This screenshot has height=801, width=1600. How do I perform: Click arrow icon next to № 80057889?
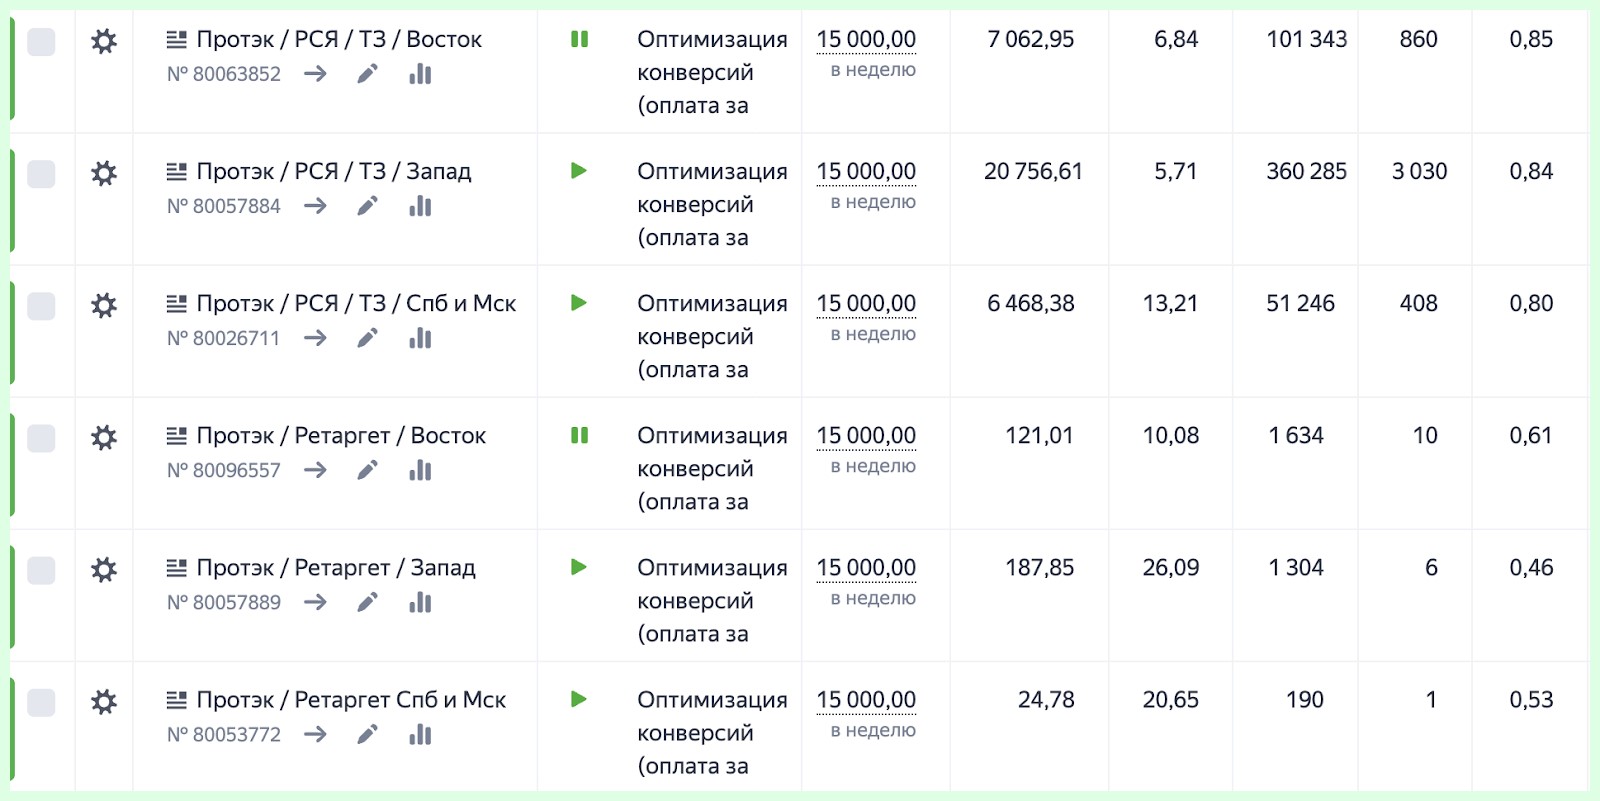click(x=316, y=602)
